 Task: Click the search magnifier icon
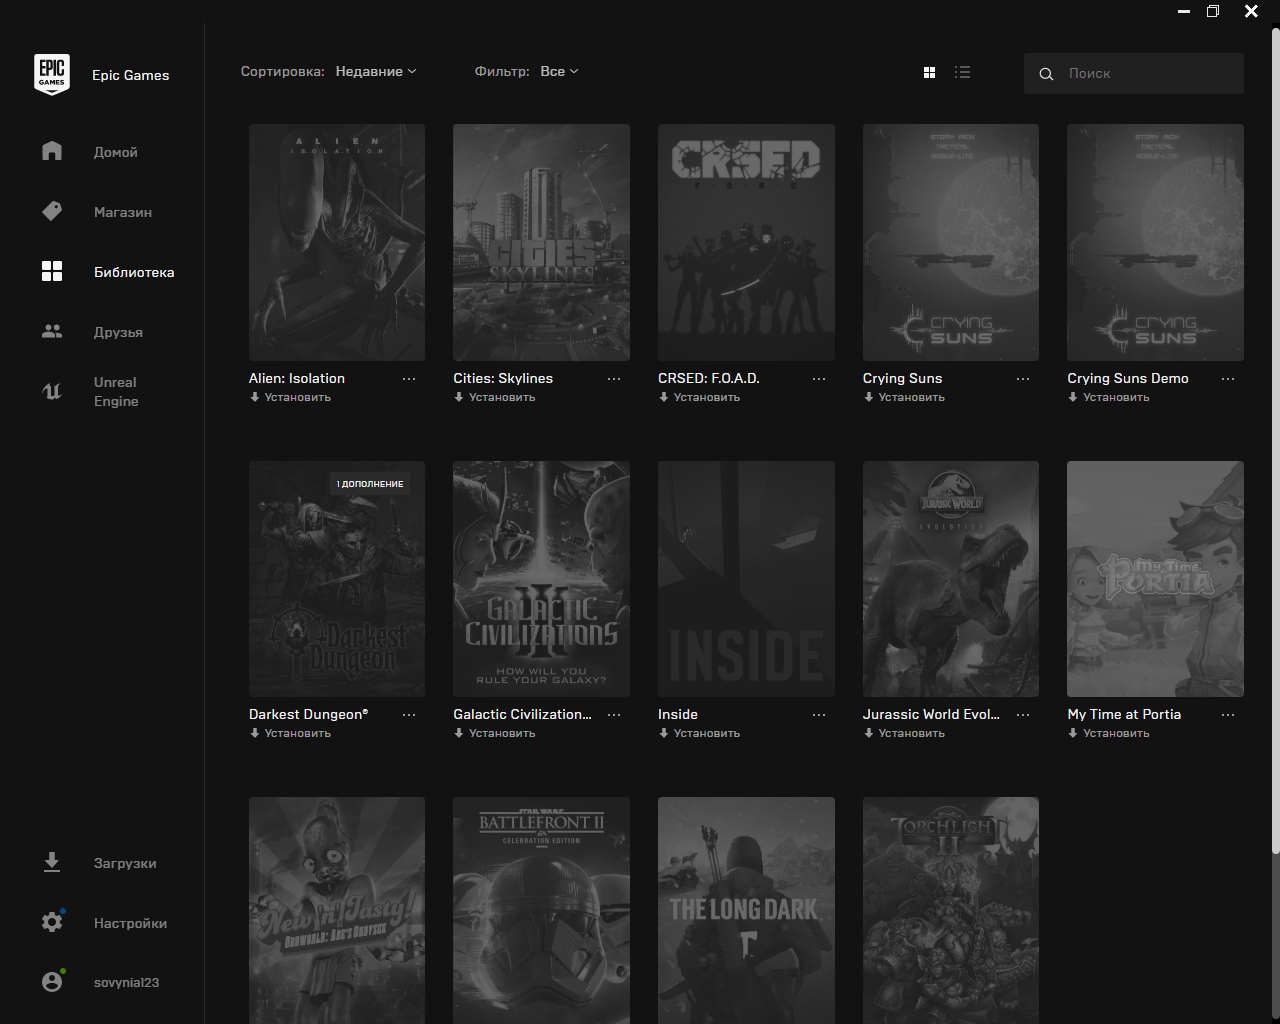[x=1046, y=74]
